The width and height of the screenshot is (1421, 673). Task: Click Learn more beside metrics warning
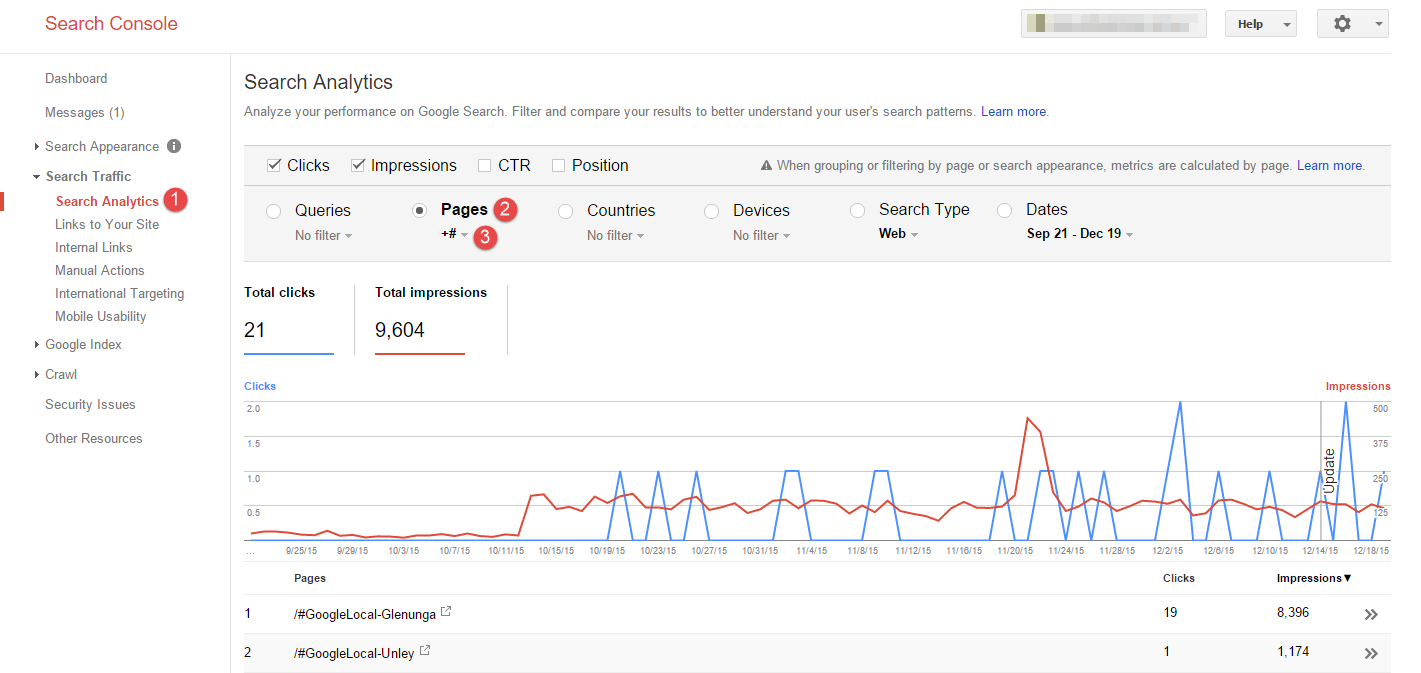point(1330,166)
